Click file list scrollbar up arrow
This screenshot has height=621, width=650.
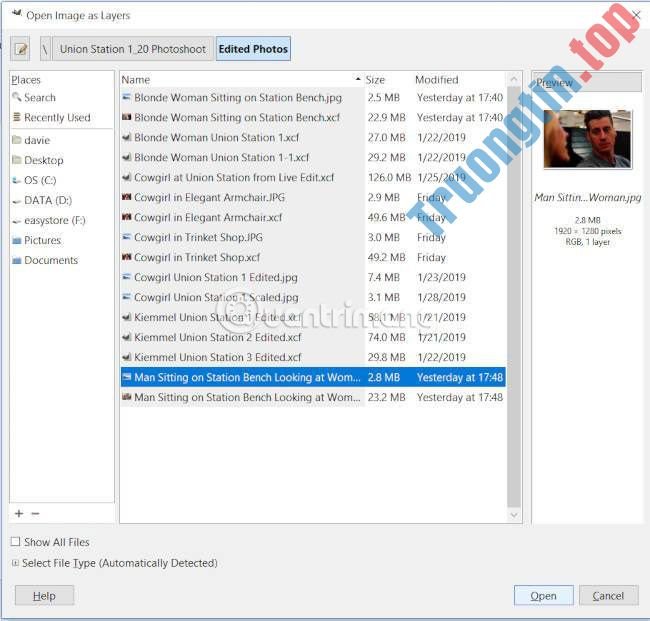pyautogui.click(x=514, y=79)
